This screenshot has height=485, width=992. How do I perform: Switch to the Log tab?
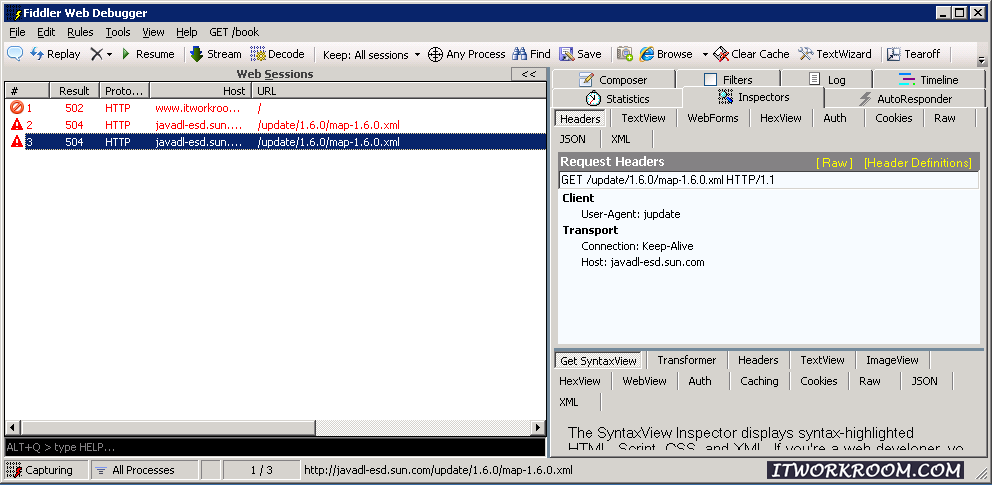[x=826, y=80]
